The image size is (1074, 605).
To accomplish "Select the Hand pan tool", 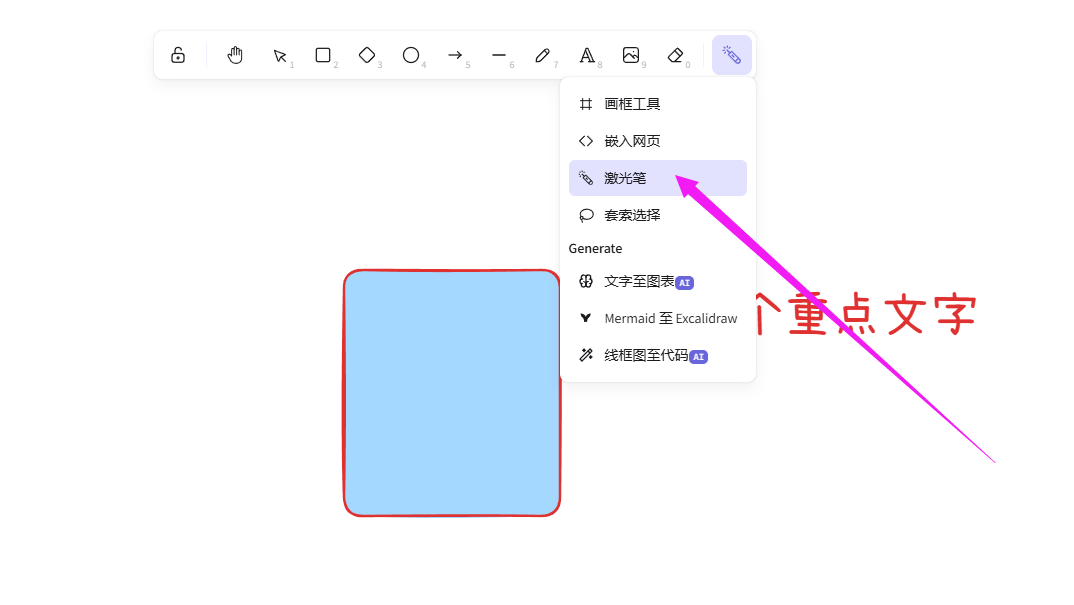I will tap(235, 55).
